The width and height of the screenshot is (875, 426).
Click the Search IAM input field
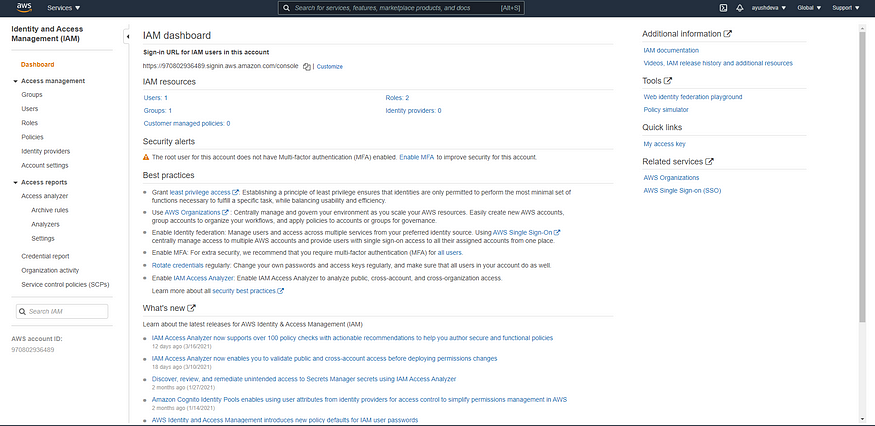pos(62,312)
